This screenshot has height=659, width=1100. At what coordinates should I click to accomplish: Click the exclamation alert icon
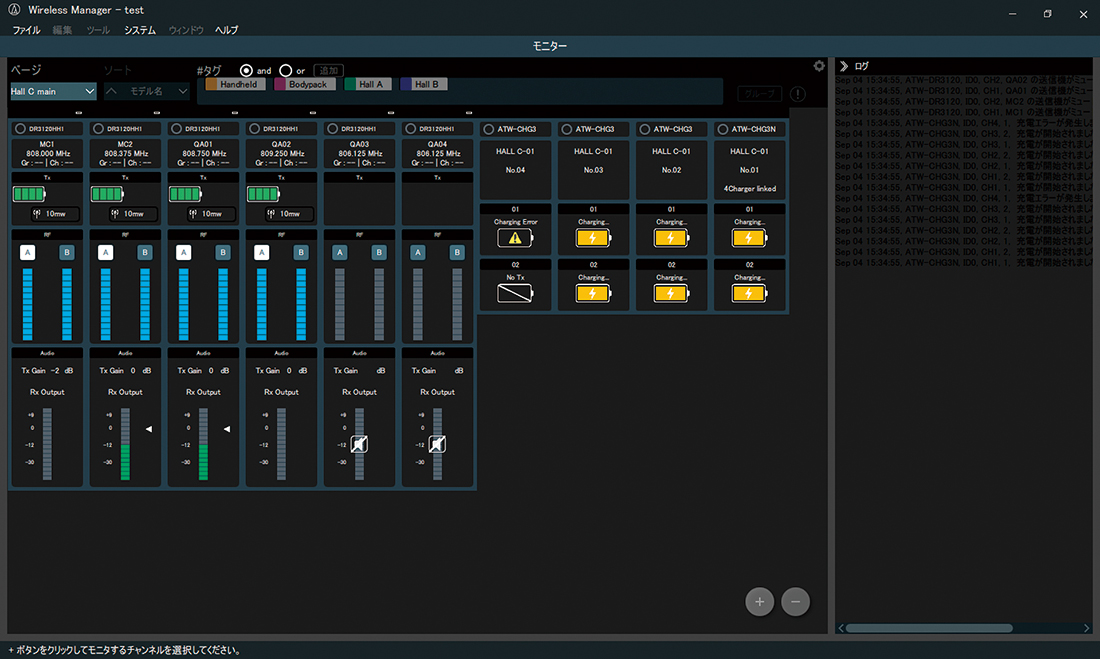[798, 94]
